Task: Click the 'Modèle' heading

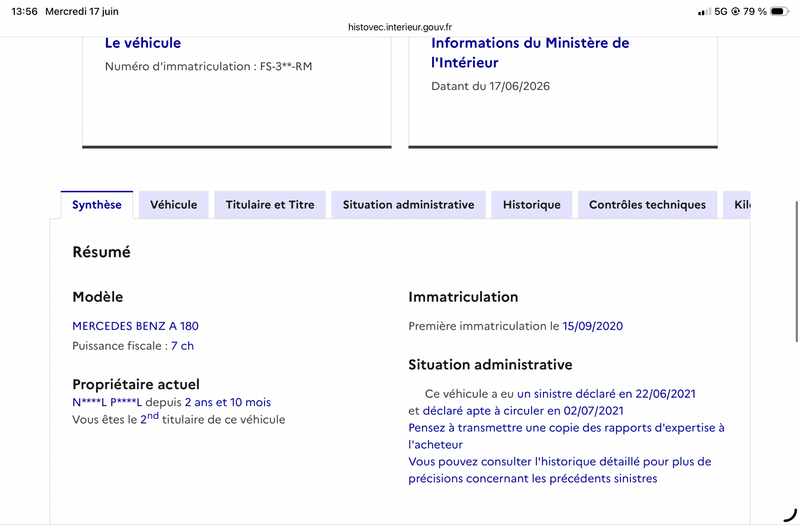Action: [97, 297]
